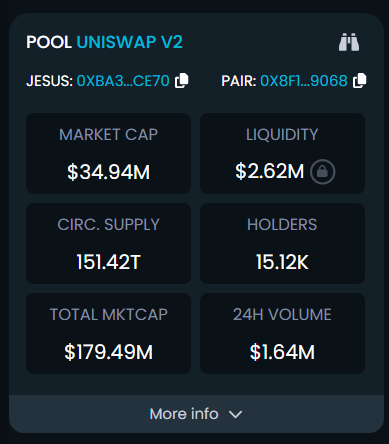The height and width of the screenshot is (444, 389).
Task: Click the JESUS: token label
Action: pos(50,81)
